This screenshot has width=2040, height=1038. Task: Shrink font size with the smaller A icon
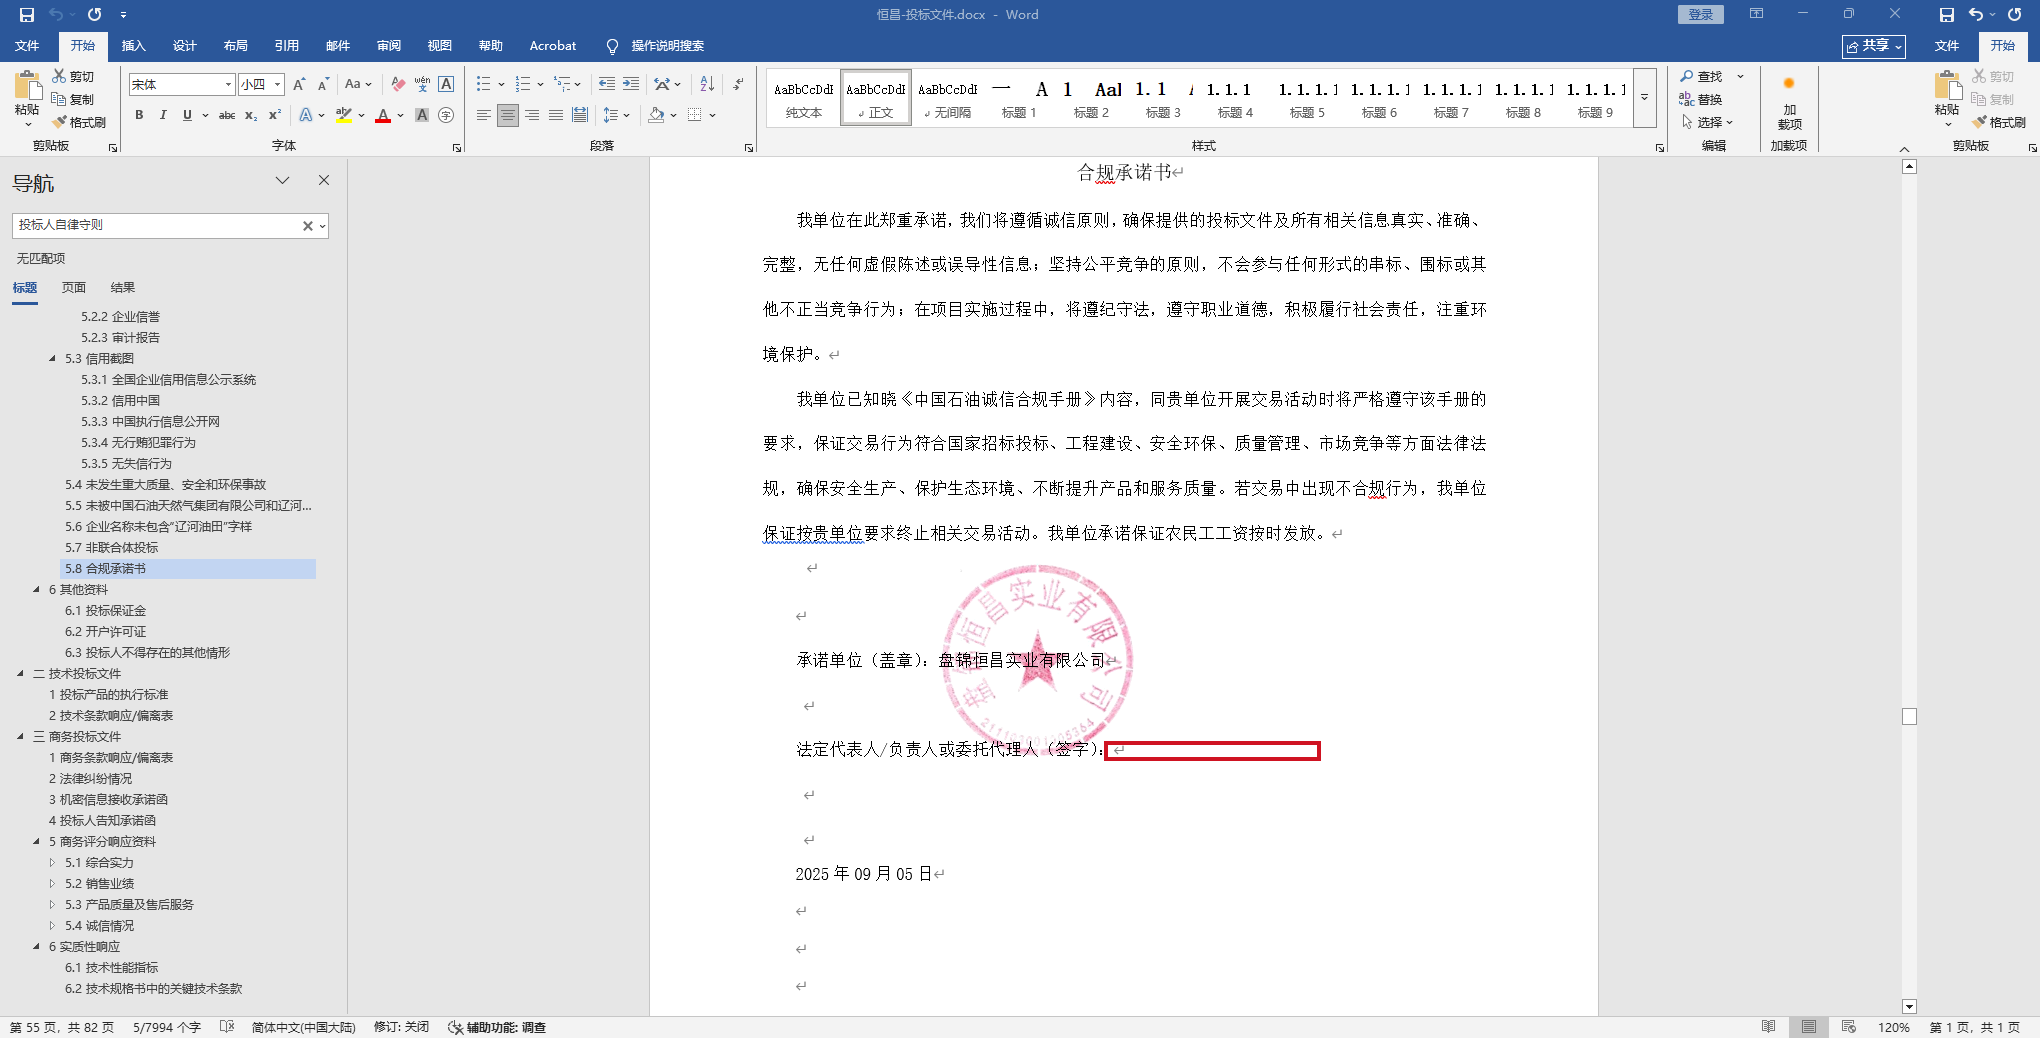click(323, 85)
